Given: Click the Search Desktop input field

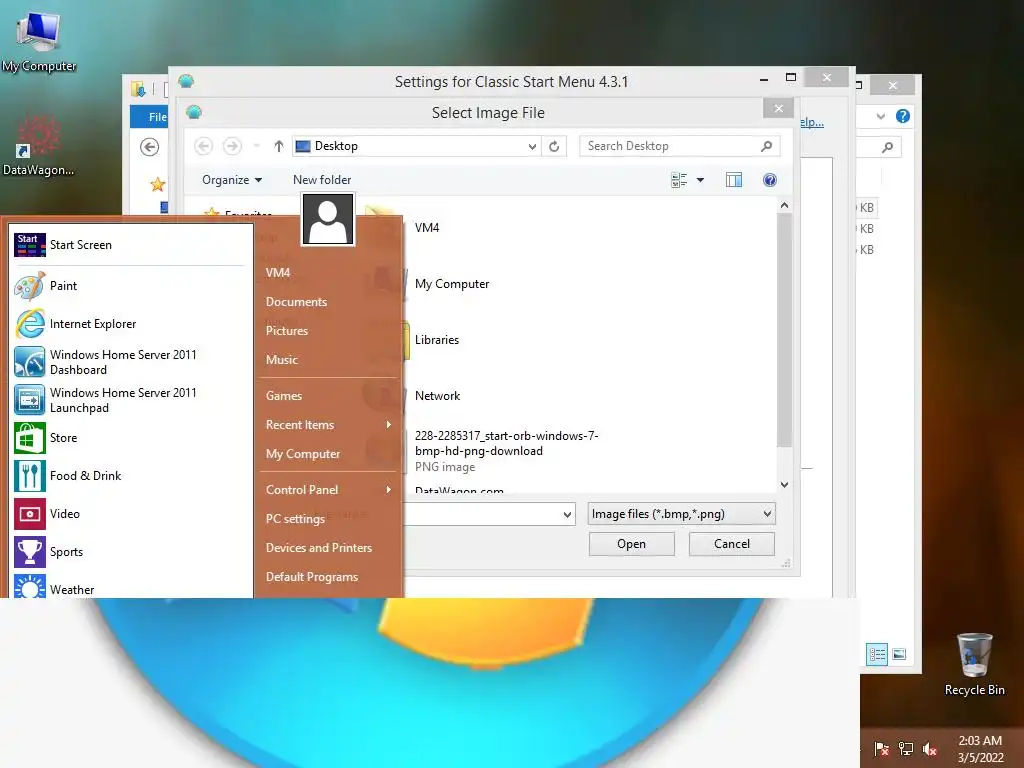Looking at the screenshot, I should (671, 146).
